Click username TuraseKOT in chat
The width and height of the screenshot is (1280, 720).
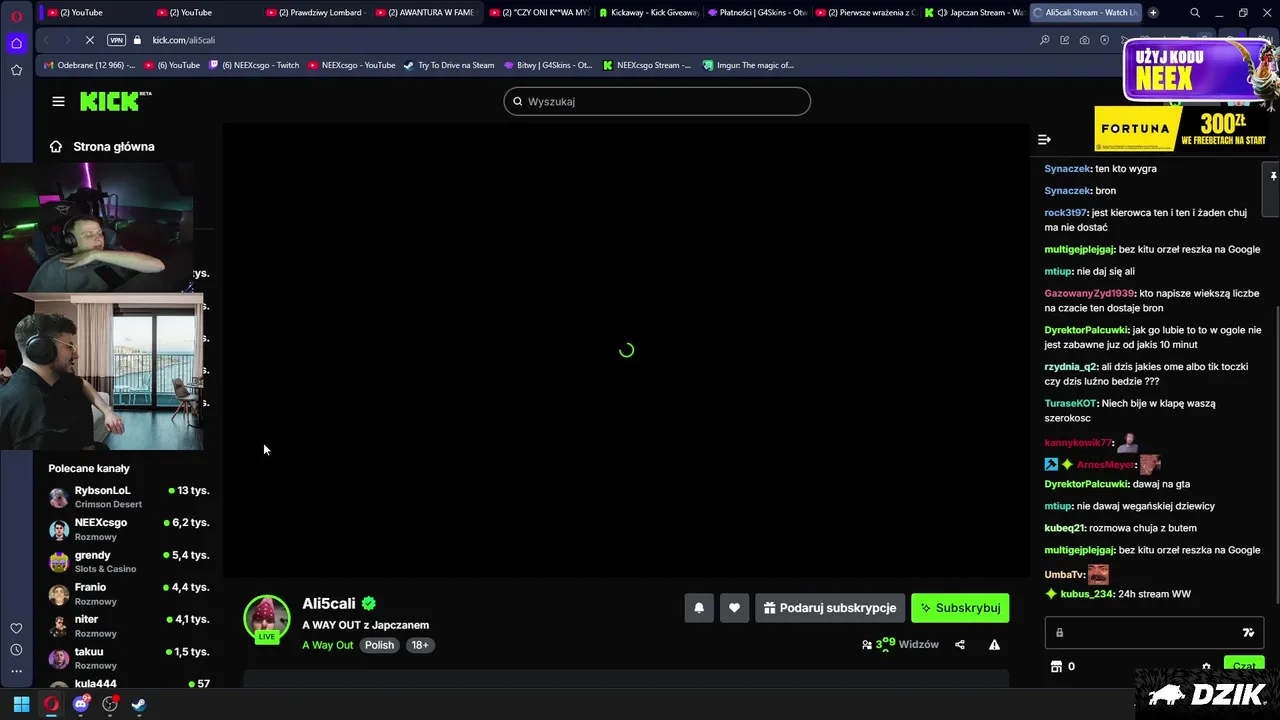click(x=1071, y=403)
